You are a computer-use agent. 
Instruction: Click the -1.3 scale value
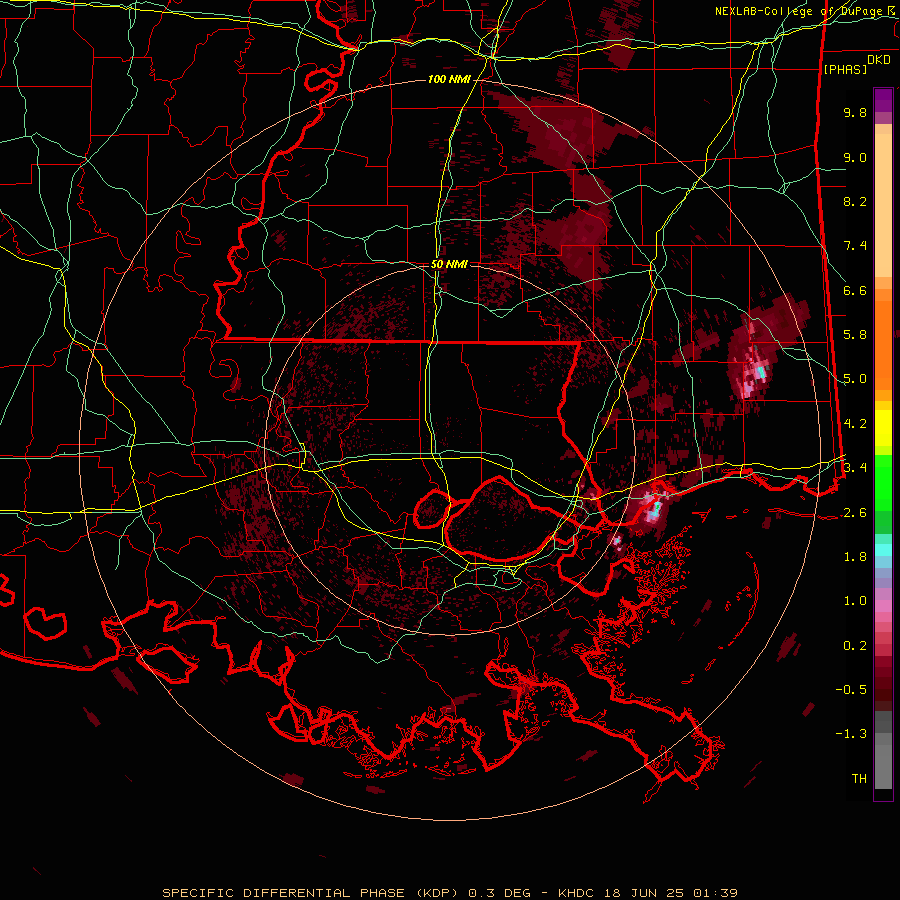coord(851,734)
